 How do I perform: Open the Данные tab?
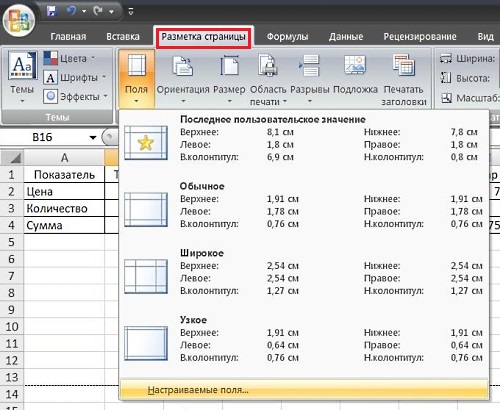[x=346, y=36]
